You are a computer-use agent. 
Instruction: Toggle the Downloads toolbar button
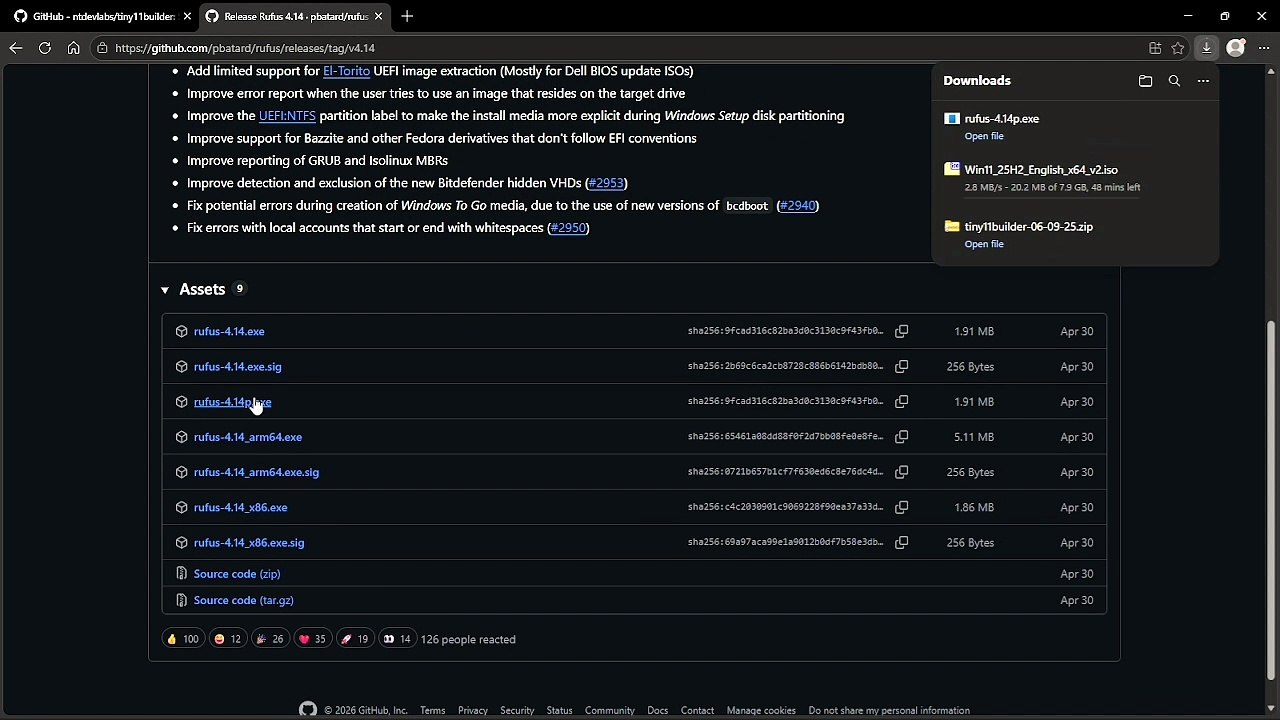[x=1207, y=48]
